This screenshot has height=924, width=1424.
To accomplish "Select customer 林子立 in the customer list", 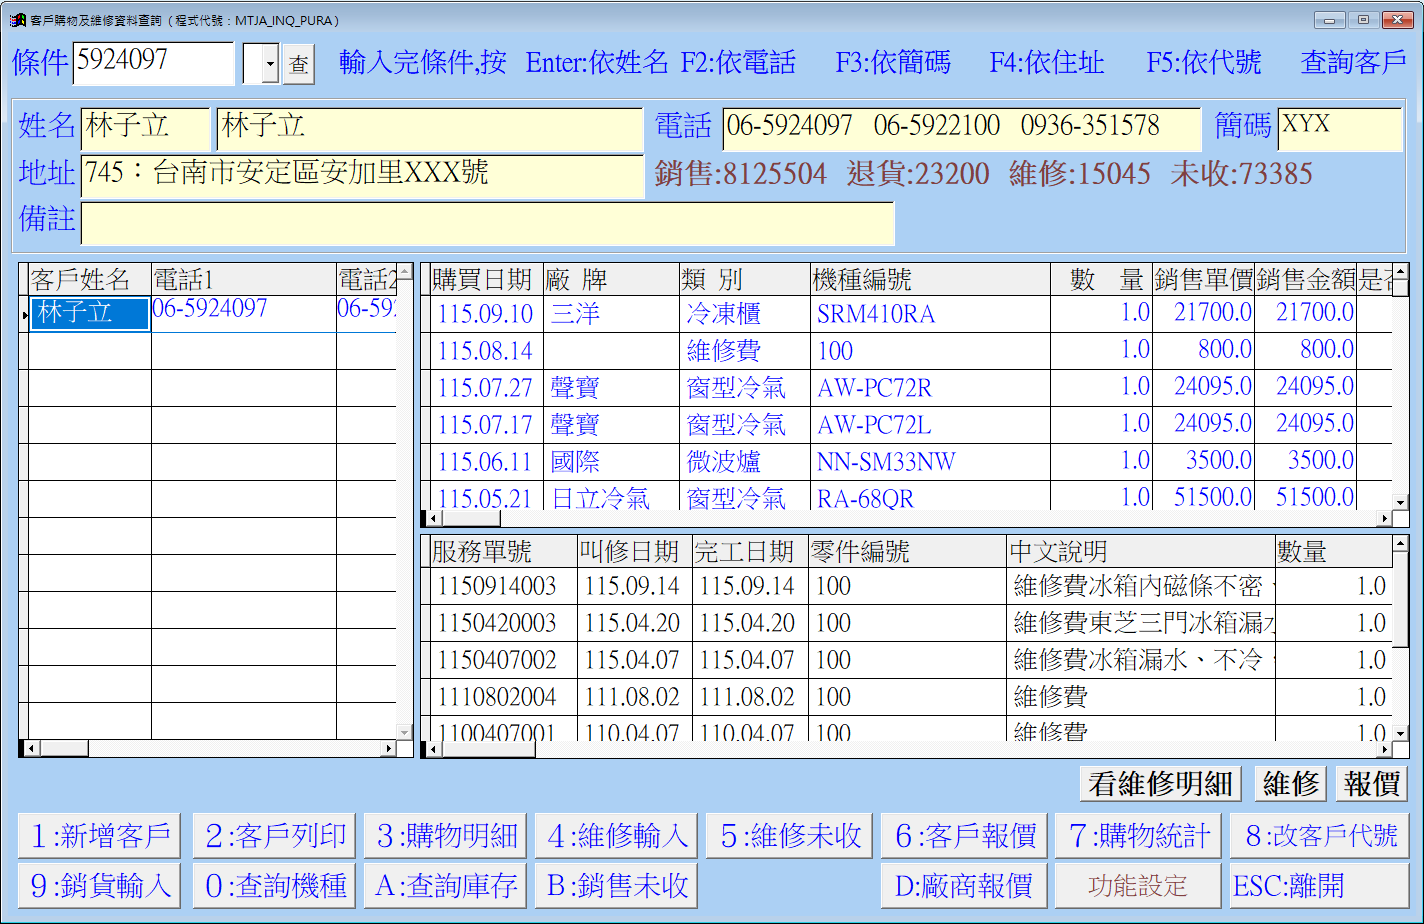I will 90,313.
